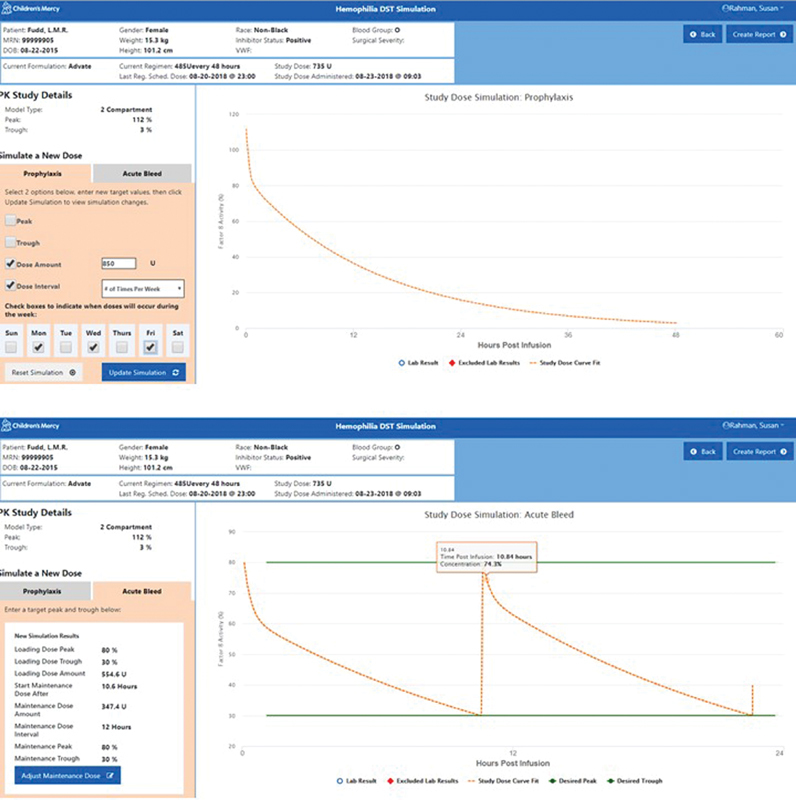Check the Tue dosing day box

pyautogui.click(x=66, y=347)
